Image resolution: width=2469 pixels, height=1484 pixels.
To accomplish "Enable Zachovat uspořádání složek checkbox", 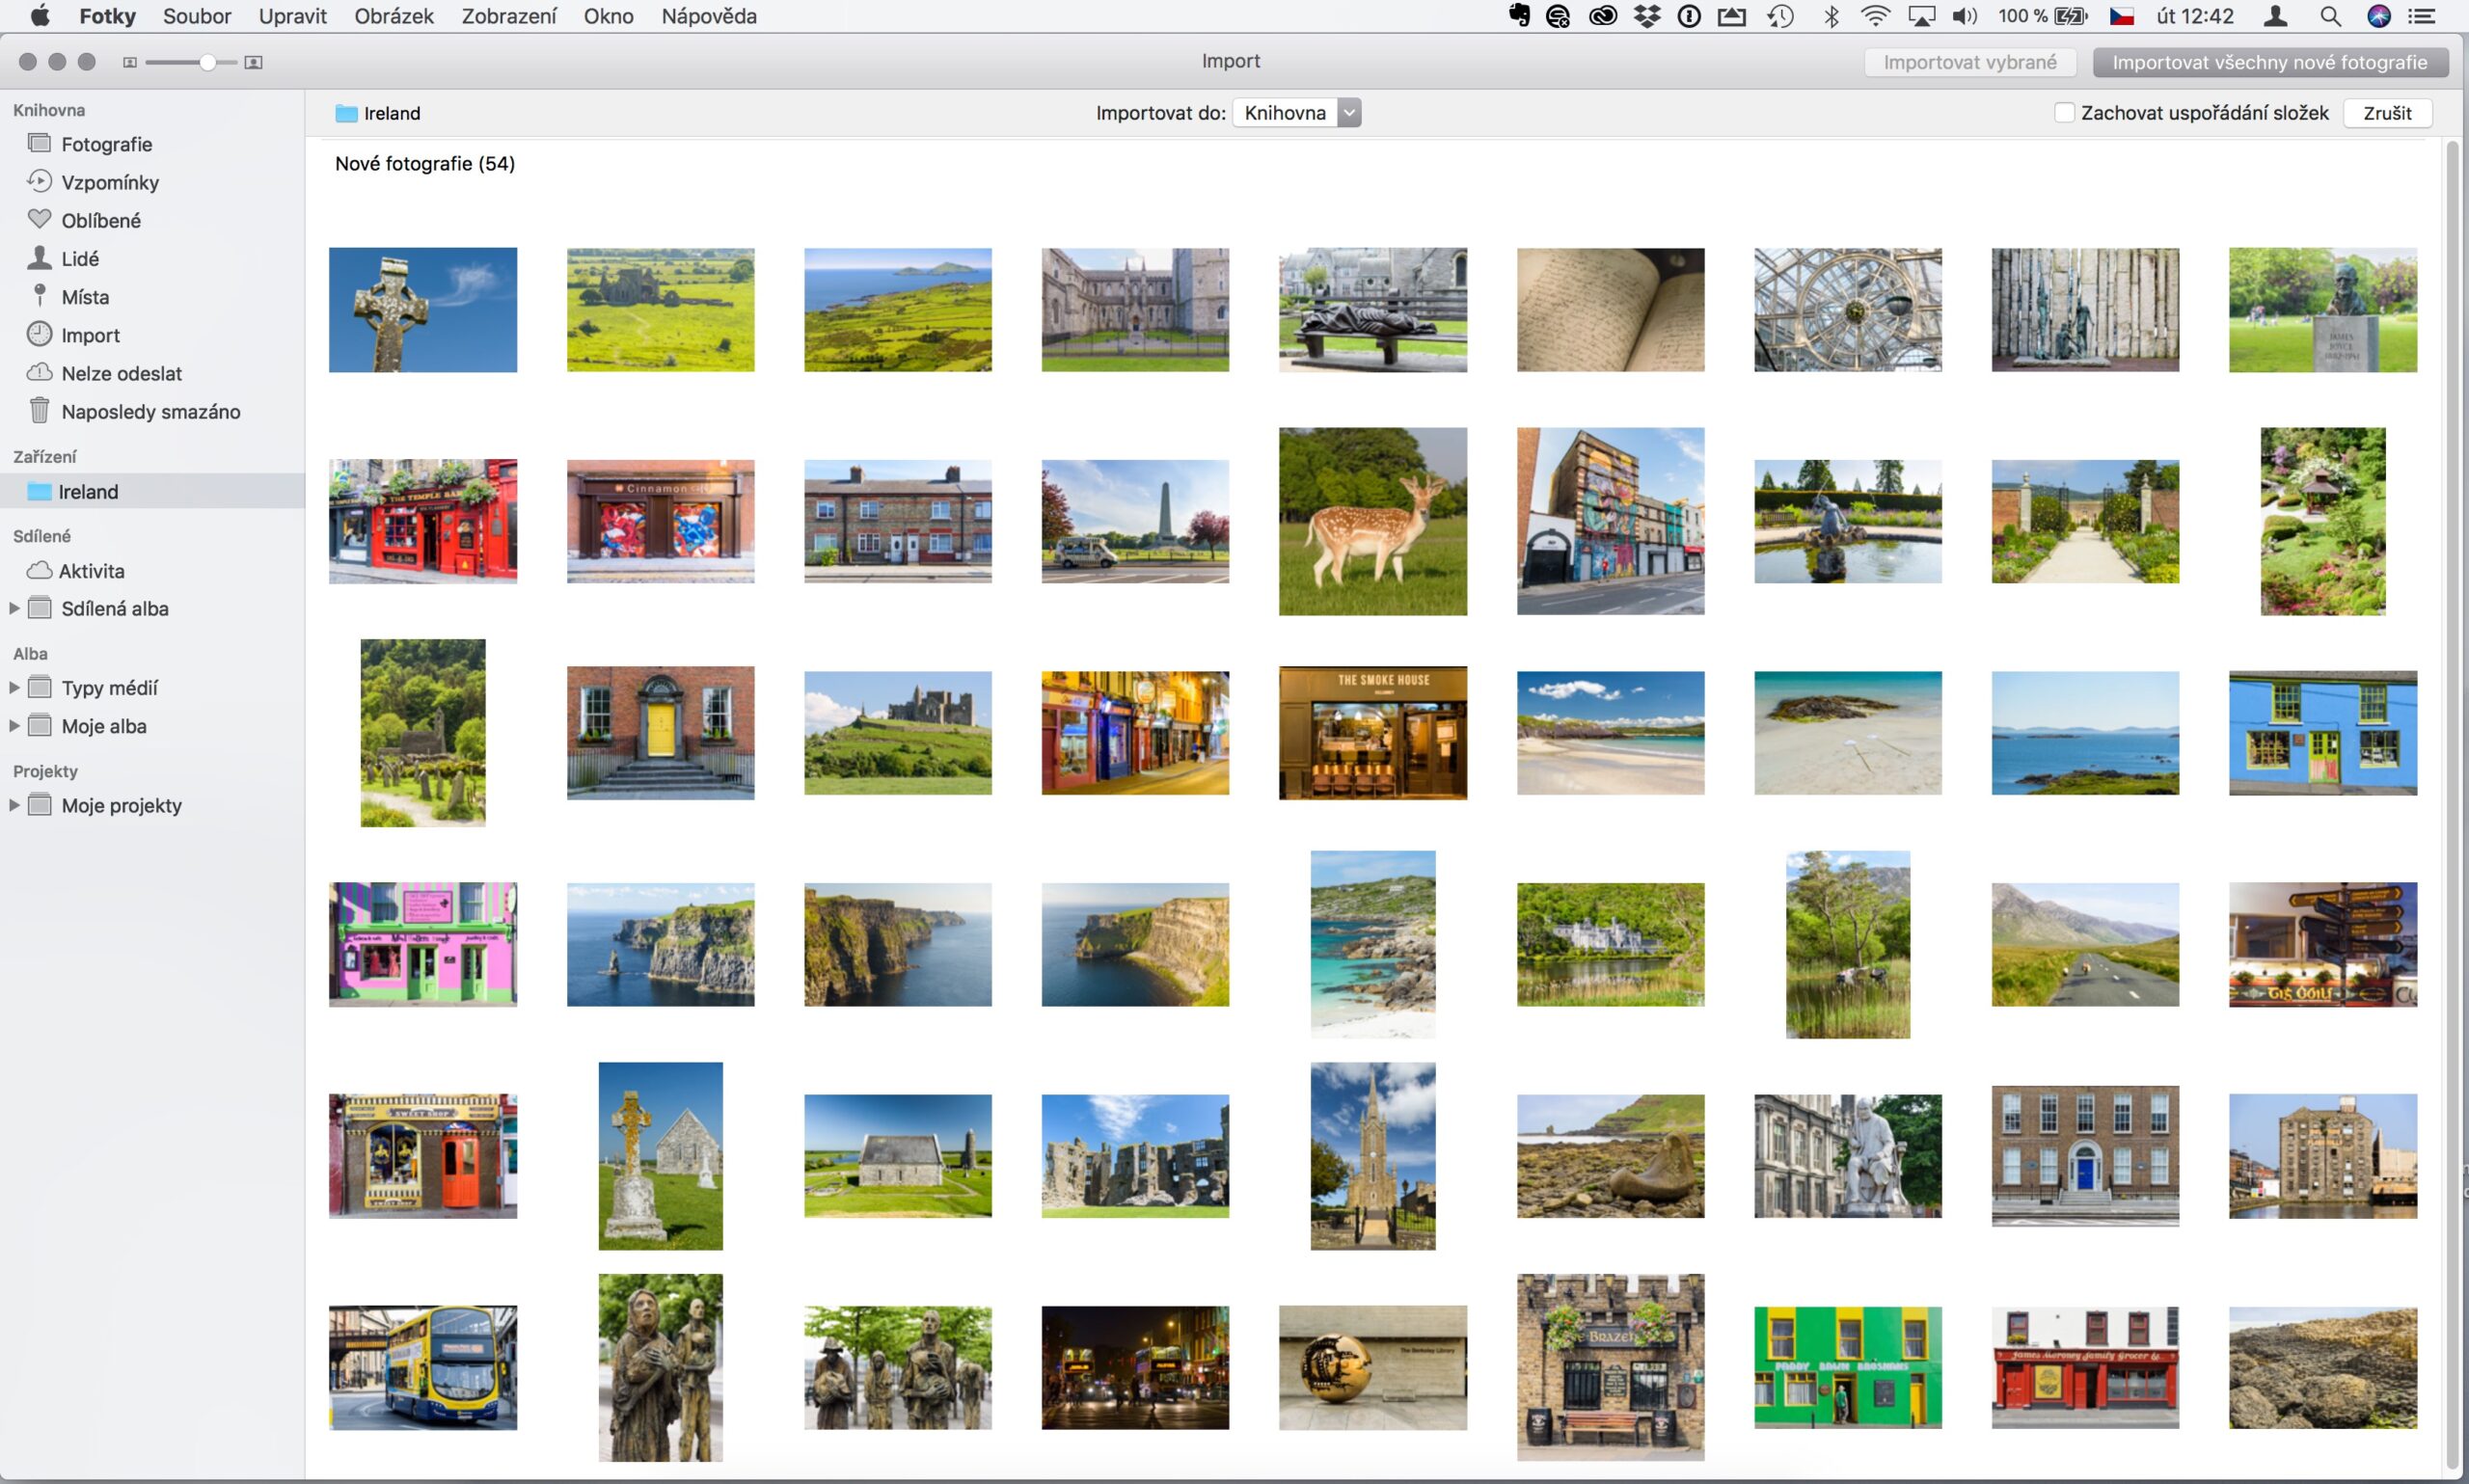I will [2064, 113].
